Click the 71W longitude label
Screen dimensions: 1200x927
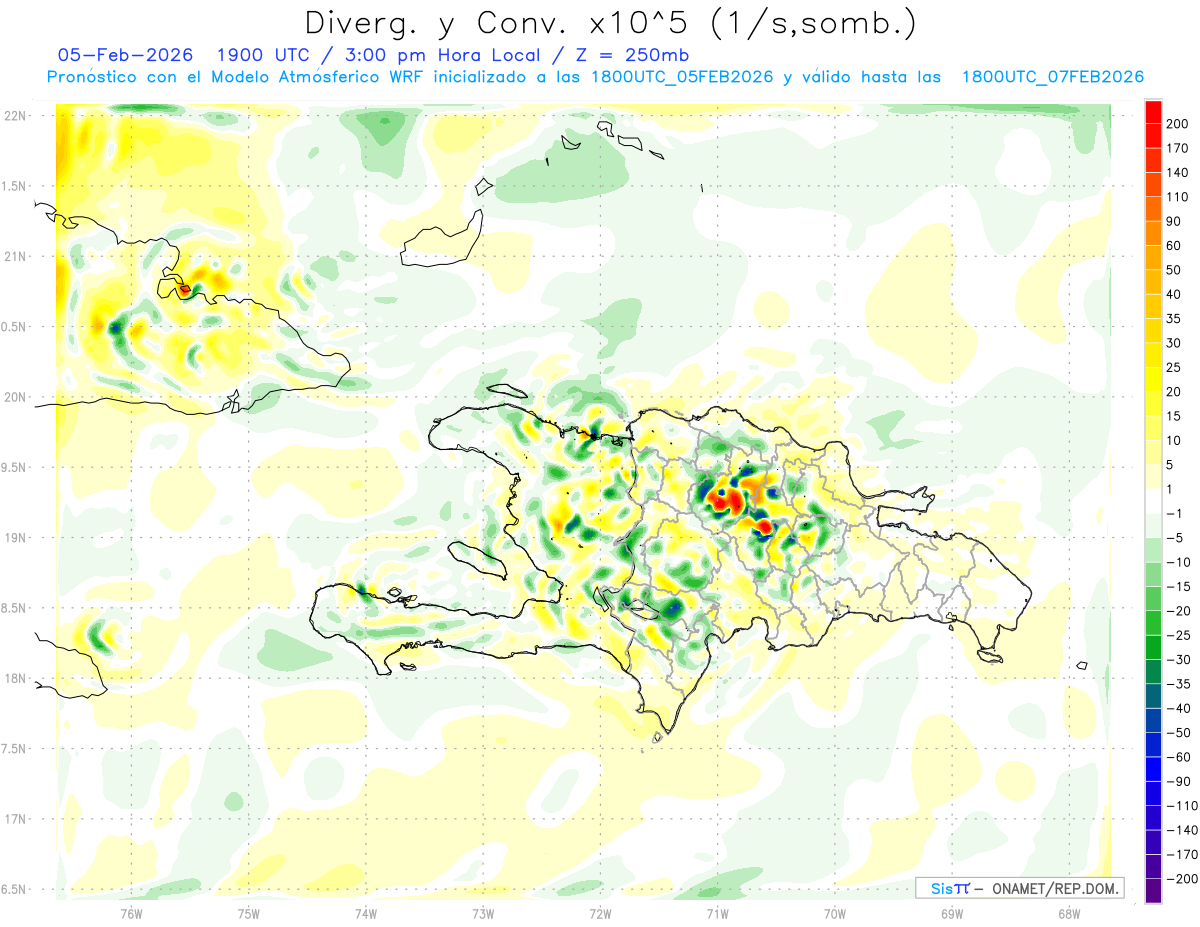[717, 912]
